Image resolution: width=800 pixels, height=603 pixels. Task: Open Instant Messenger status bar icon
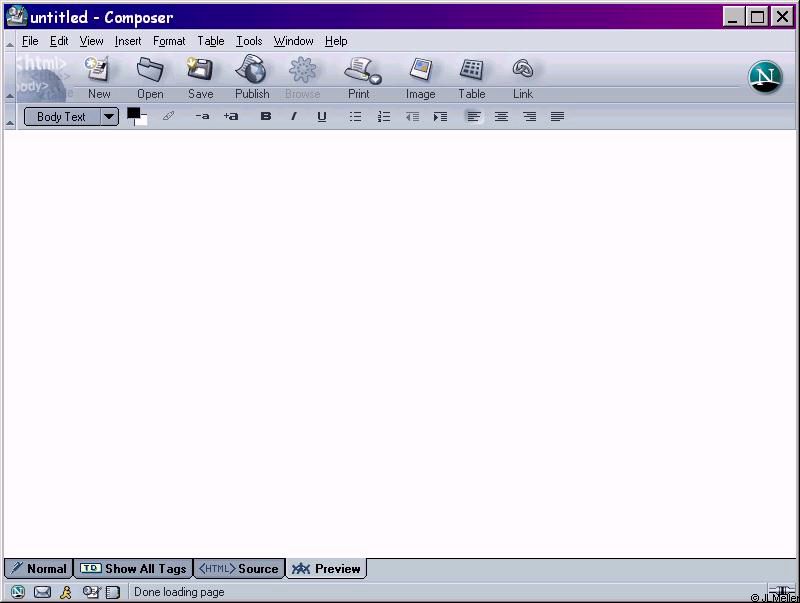click(x=66, y=592)
